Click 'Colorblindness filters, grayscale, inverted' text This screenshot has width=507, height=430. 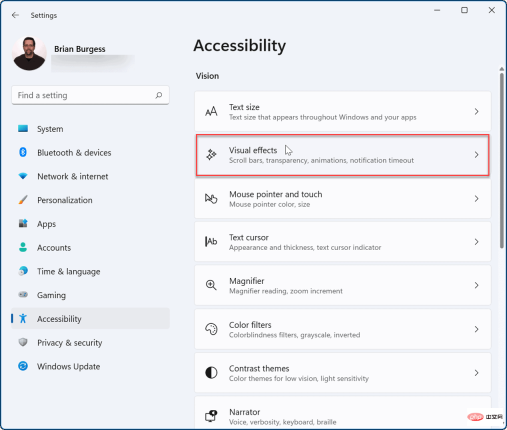pyautogui.click(x=294, y=335)
